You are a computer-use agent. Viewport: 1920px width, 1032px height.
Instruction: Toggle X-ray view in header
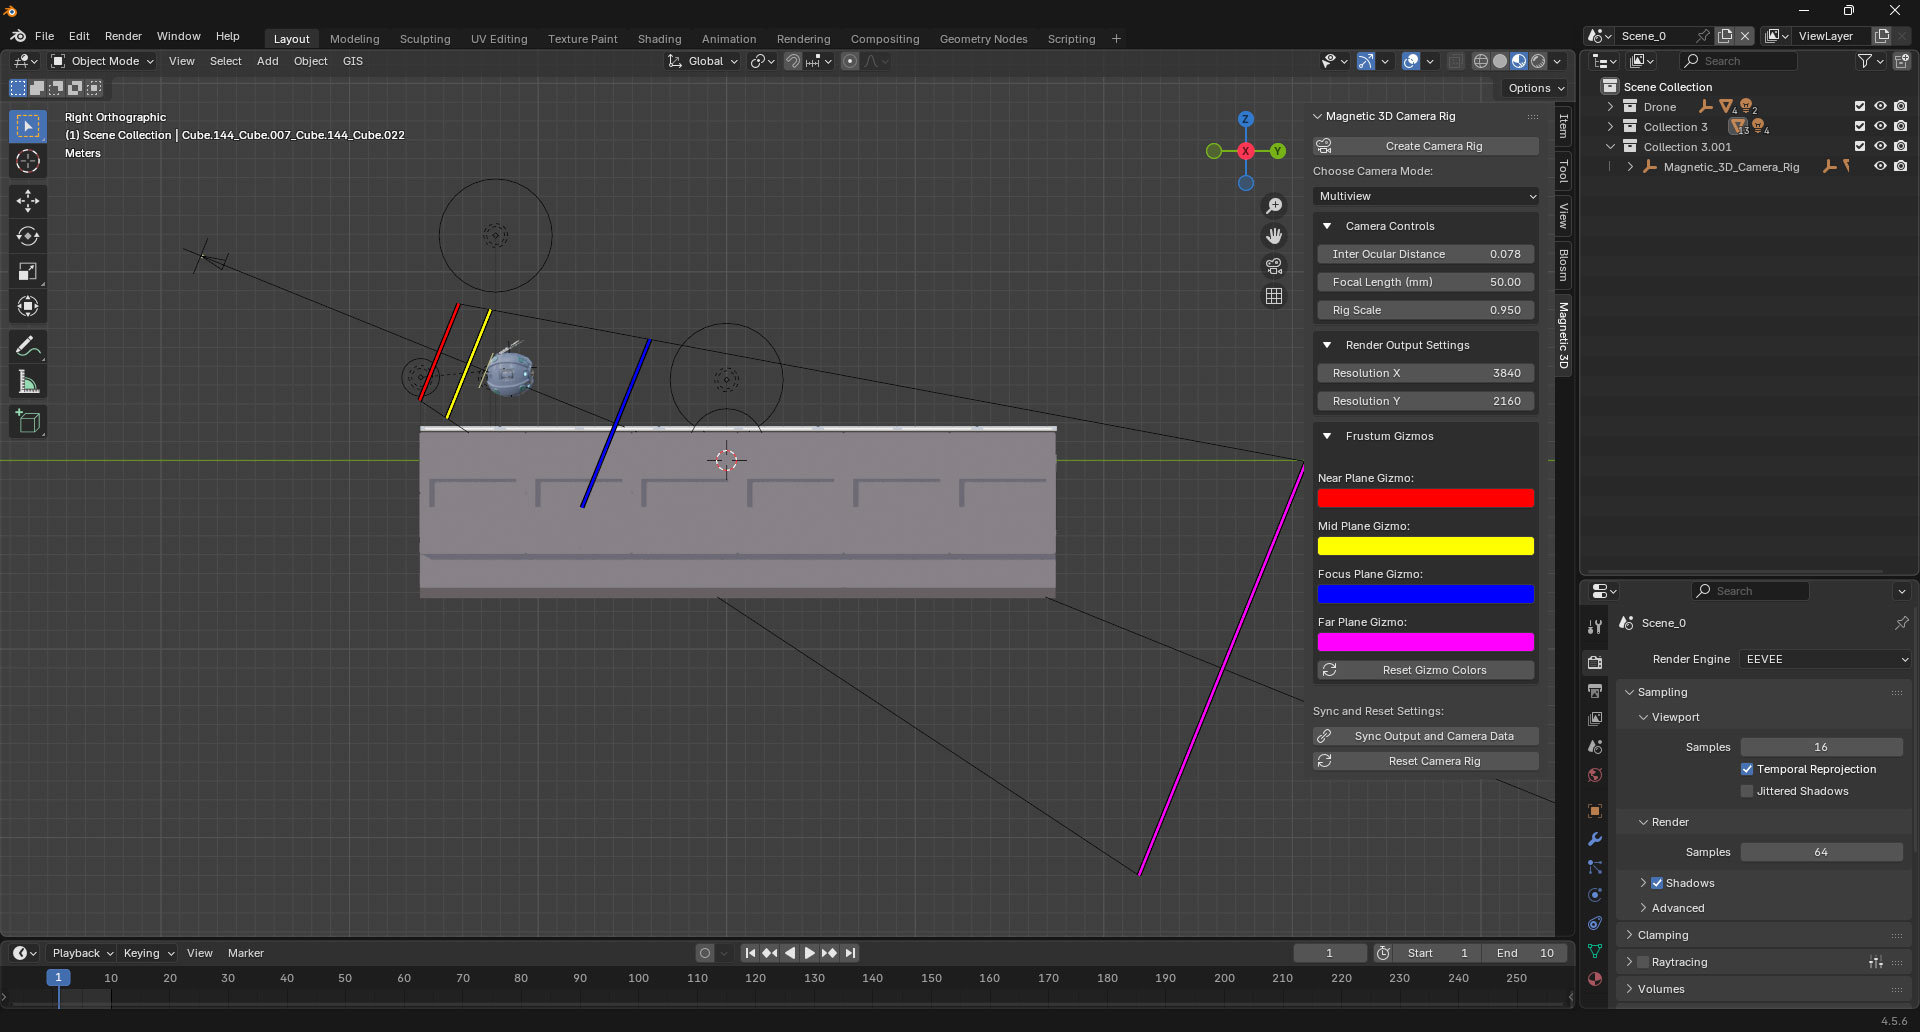1456,61
